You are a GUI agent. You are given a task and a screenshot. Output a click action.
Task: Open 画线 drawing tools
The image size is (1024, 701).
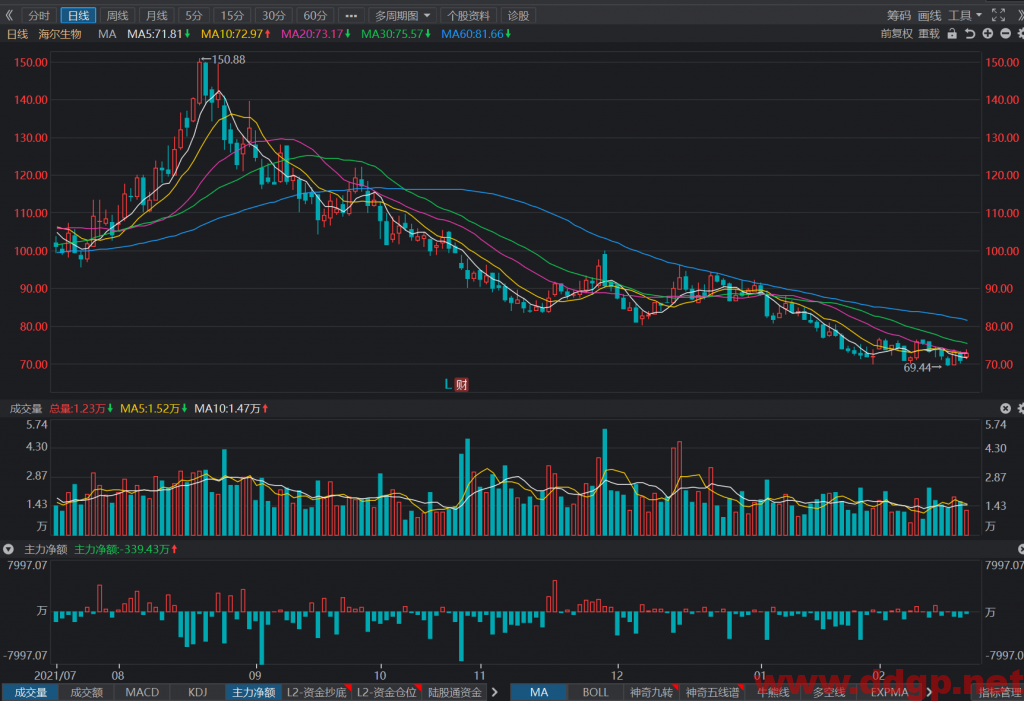(929, 15)
